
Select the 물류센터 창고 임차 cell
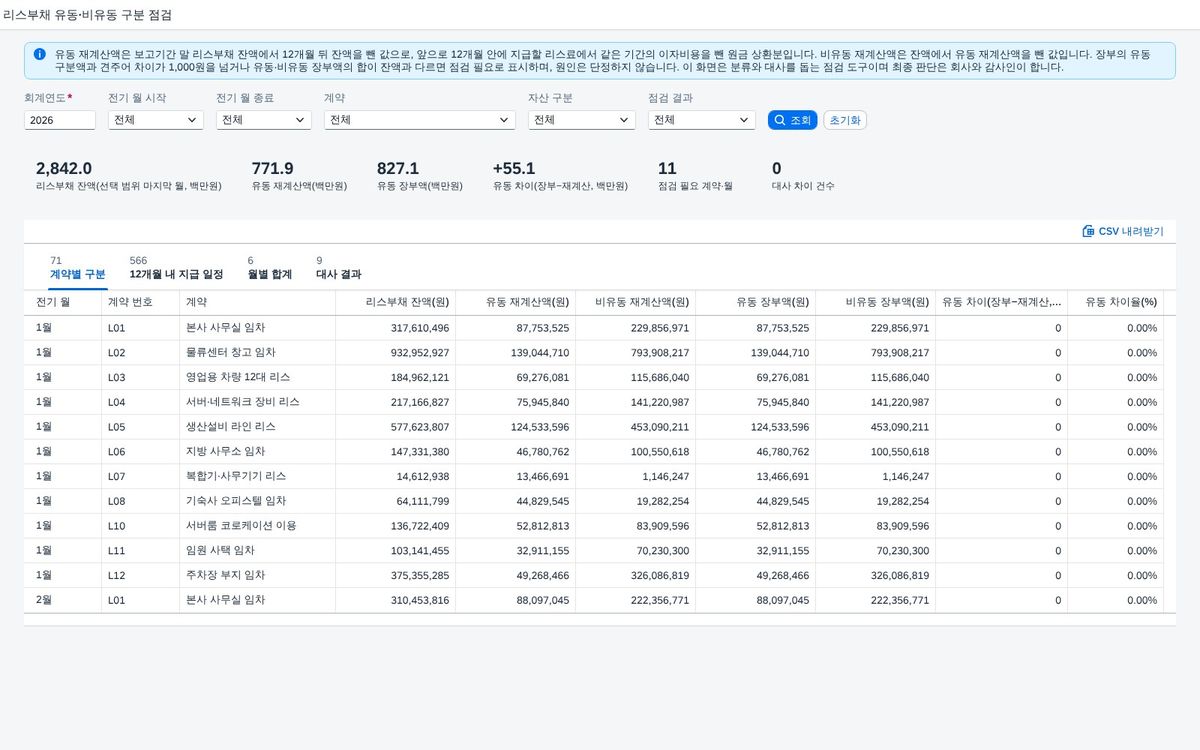pos(257,353)
